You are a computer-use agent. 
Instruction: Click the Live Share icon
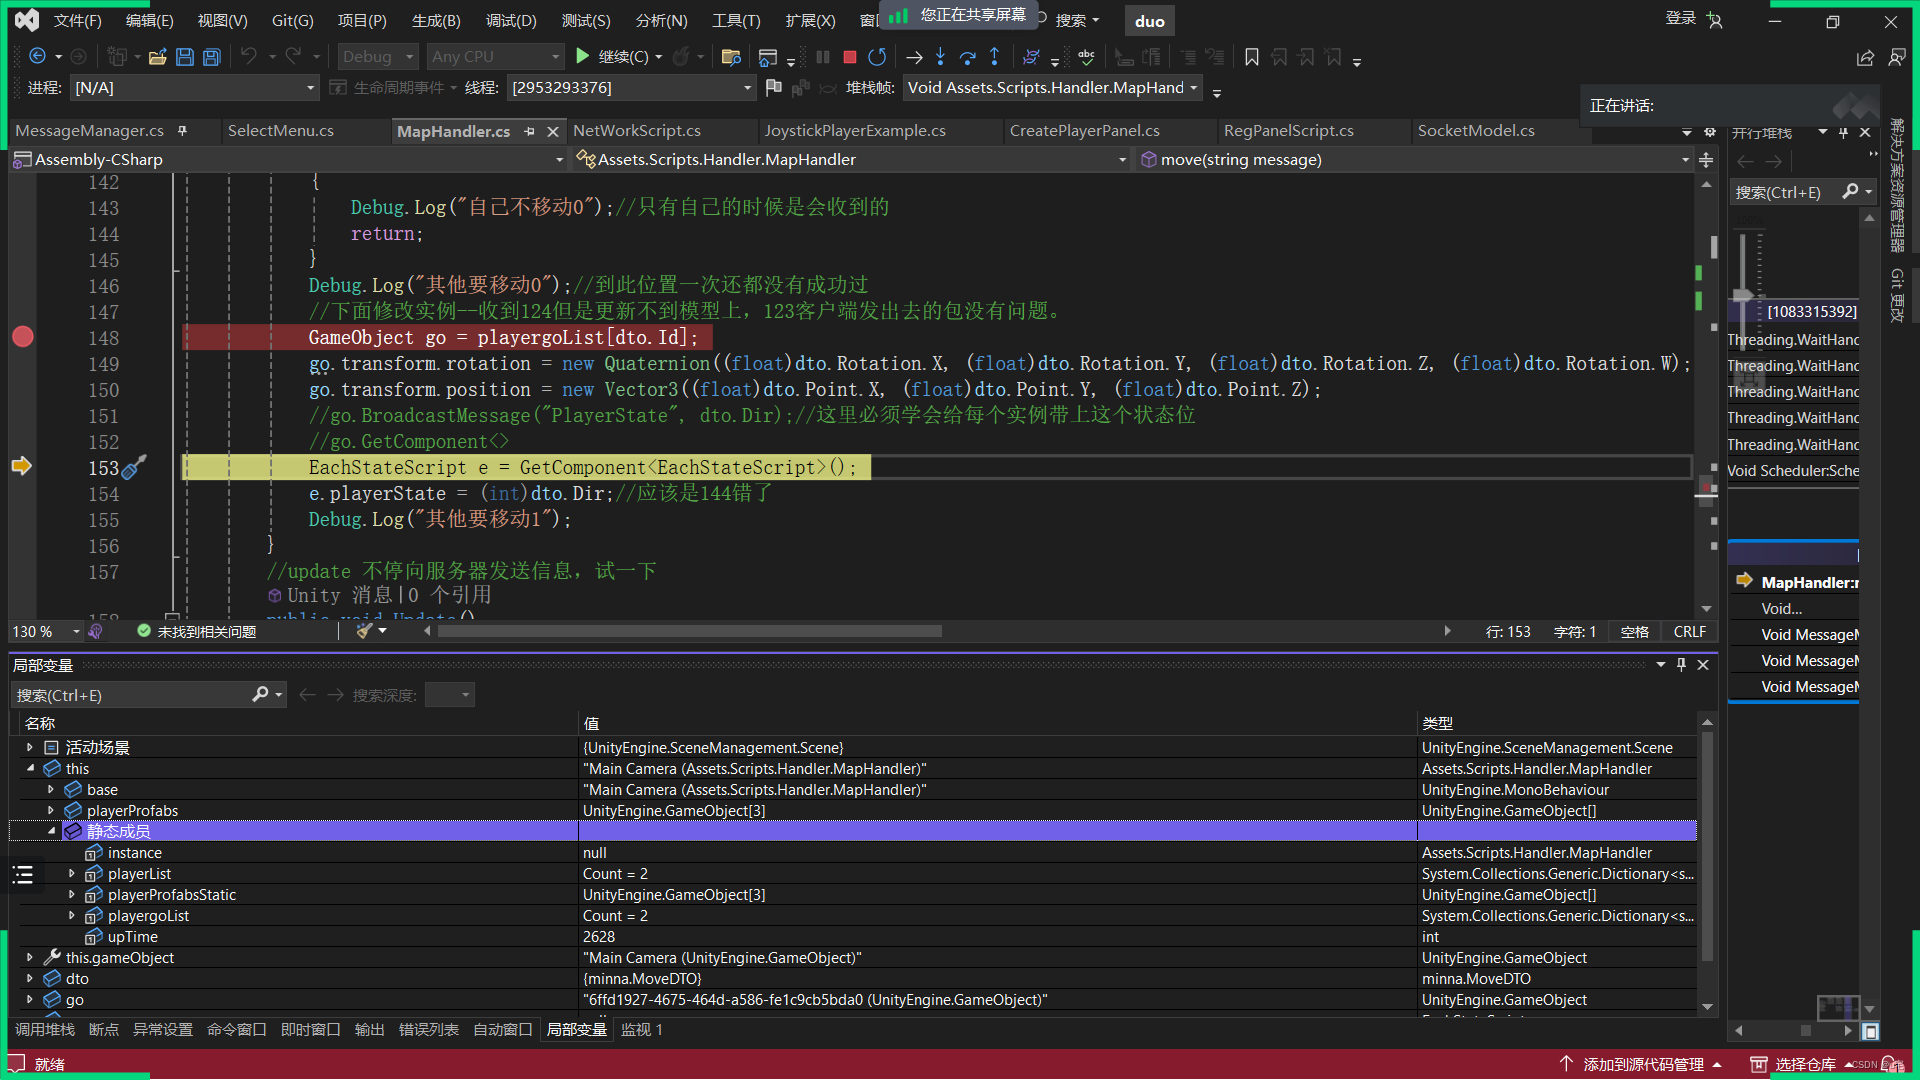pos(1865,58)
